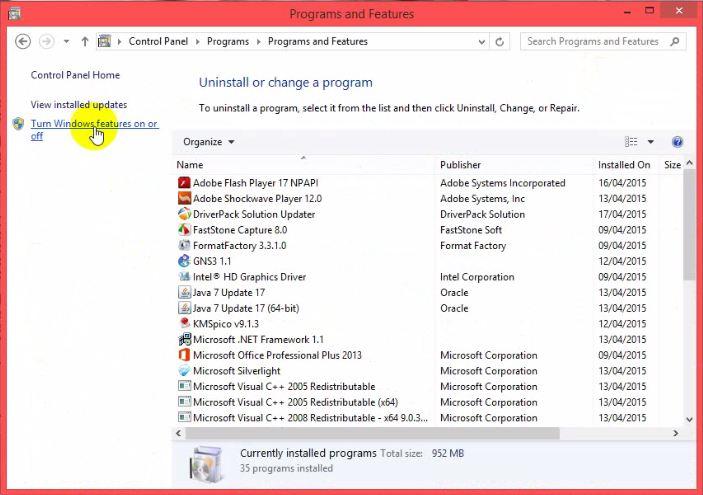Select FormatFactory 3.3.1.0 icon
Image resolution: width=703 pixels, height=495 pixels.
(184, 245)
